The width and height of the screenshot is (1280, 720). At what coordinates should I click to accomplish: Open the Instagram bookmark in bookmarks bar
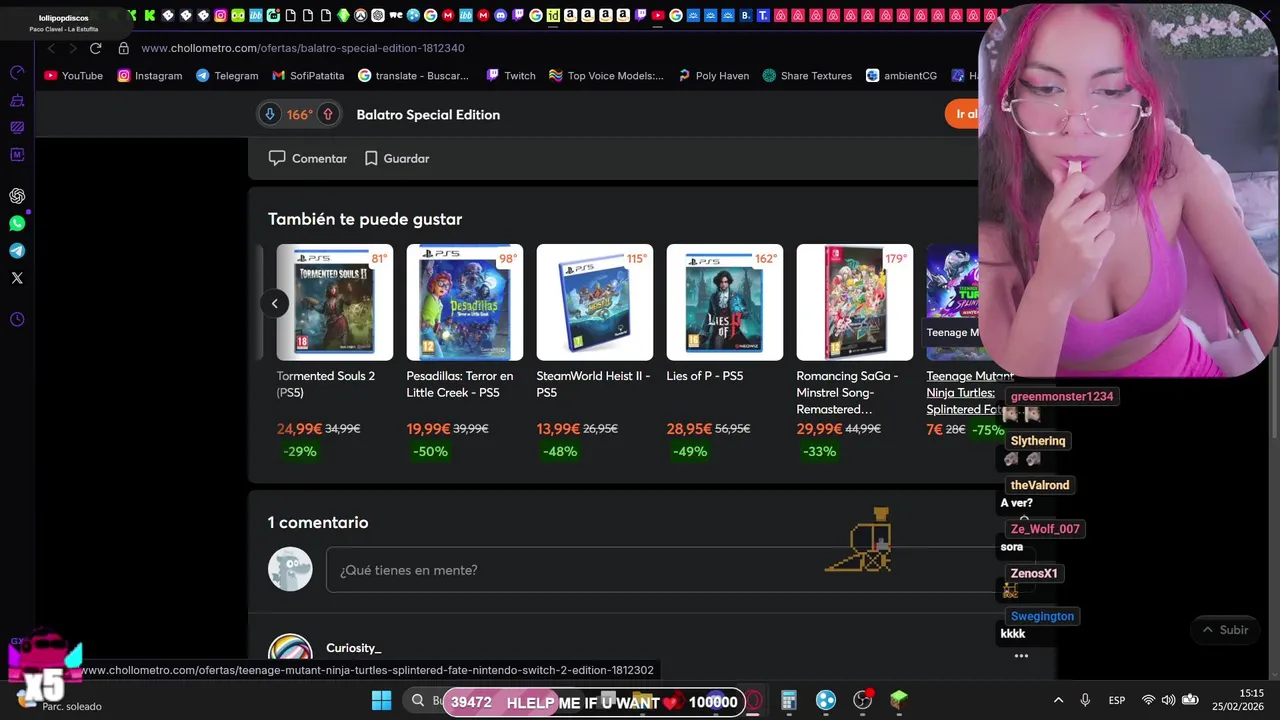pyautogui.click(x=150, y=76)
